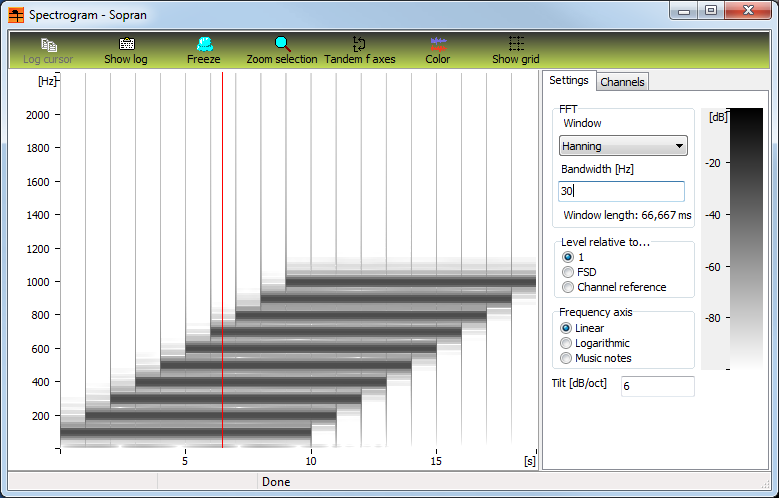Open the Hanning window dropdown
The height and width of the screenshot is (498, 779).
[x=623, y=146]
